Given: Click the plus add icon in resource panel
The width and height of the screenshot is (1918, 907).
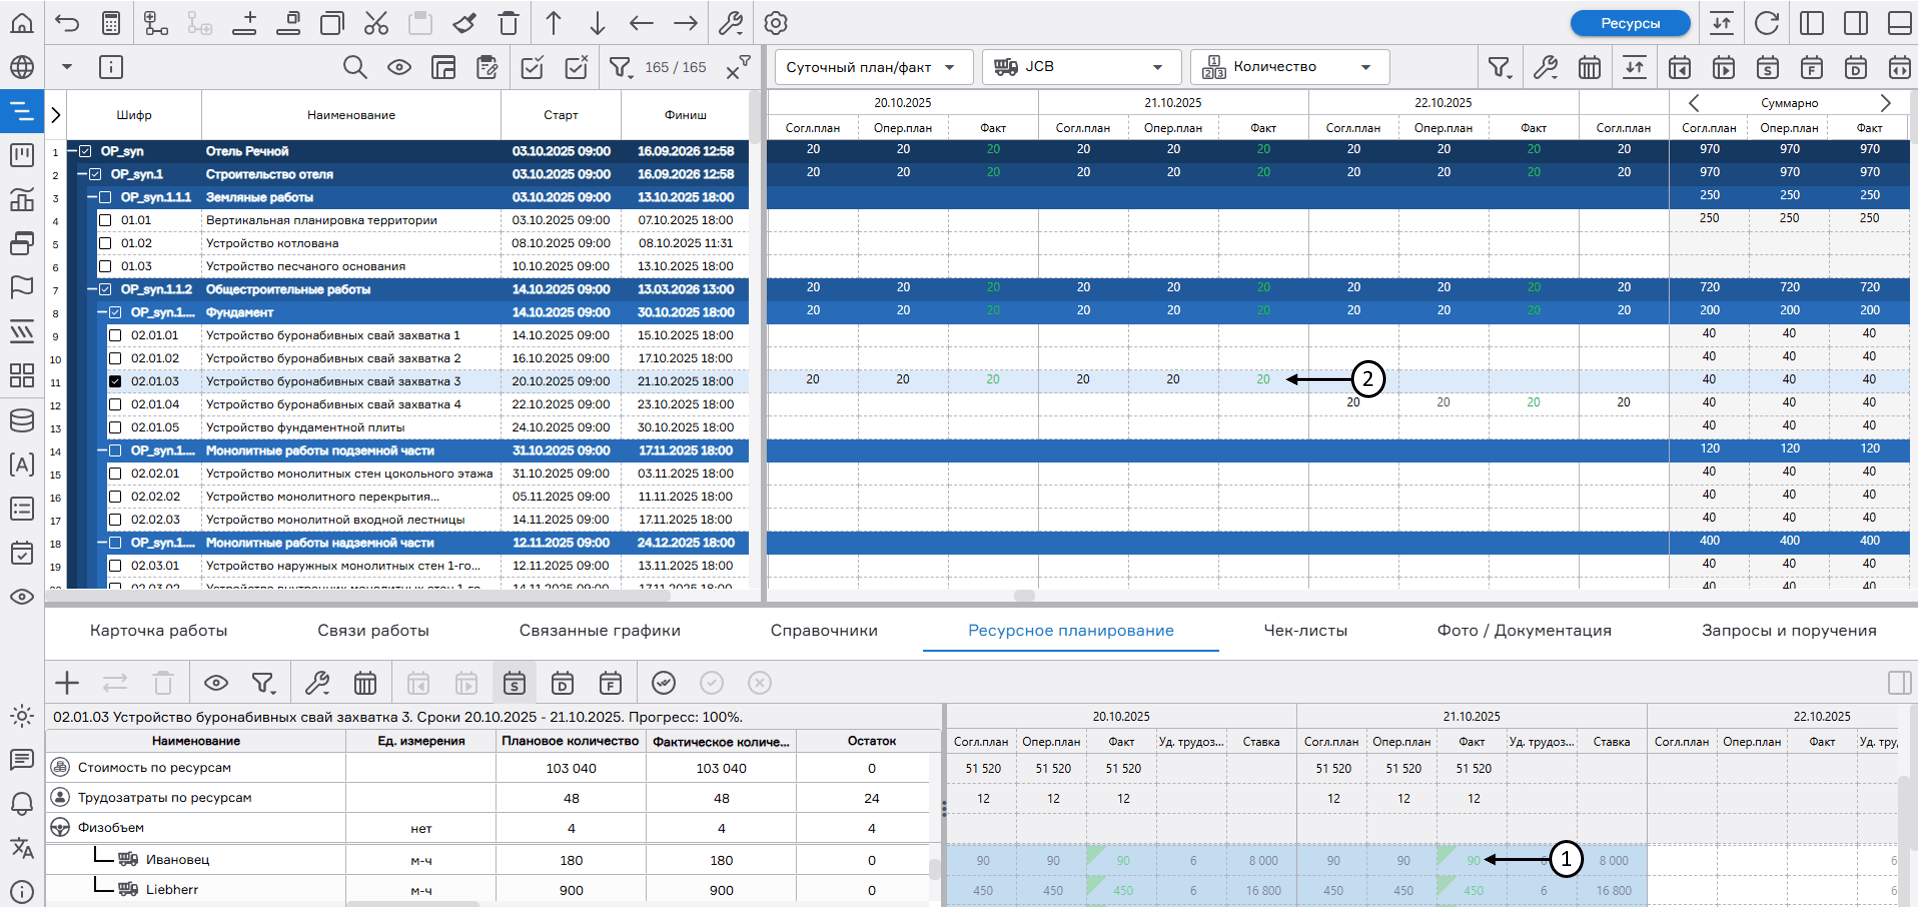Looking at the screenshot, I should pyautogui.click(x=67, y=683).
